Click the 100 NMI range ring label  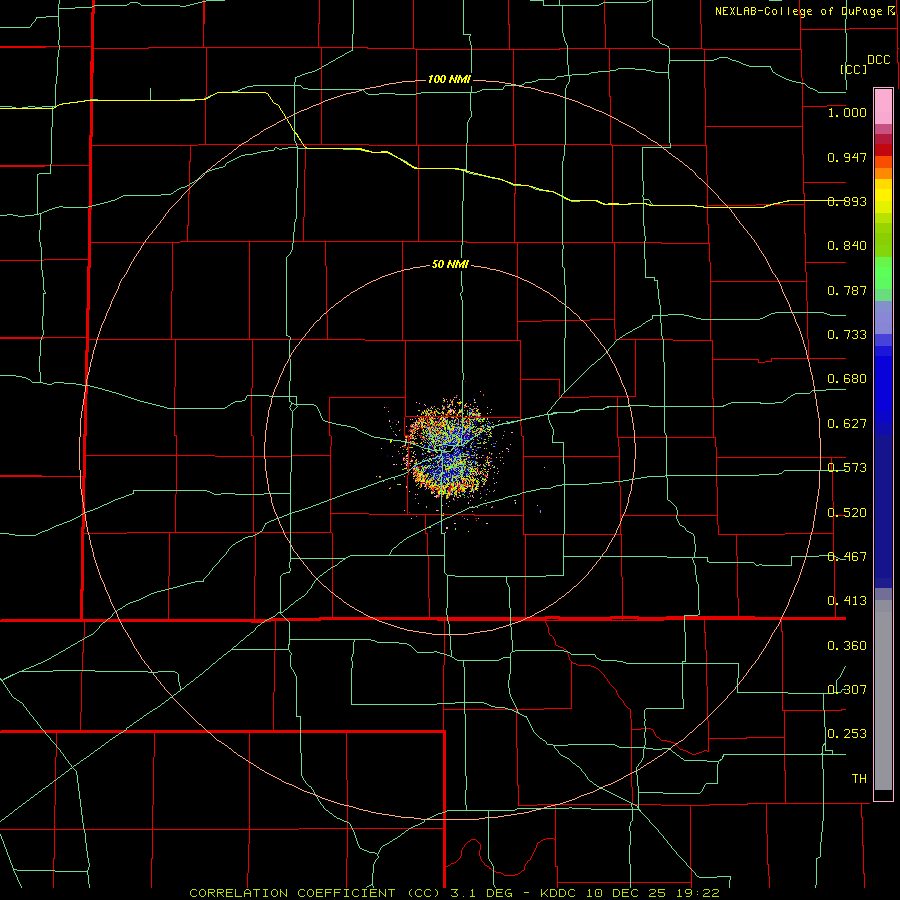[449, 79]
